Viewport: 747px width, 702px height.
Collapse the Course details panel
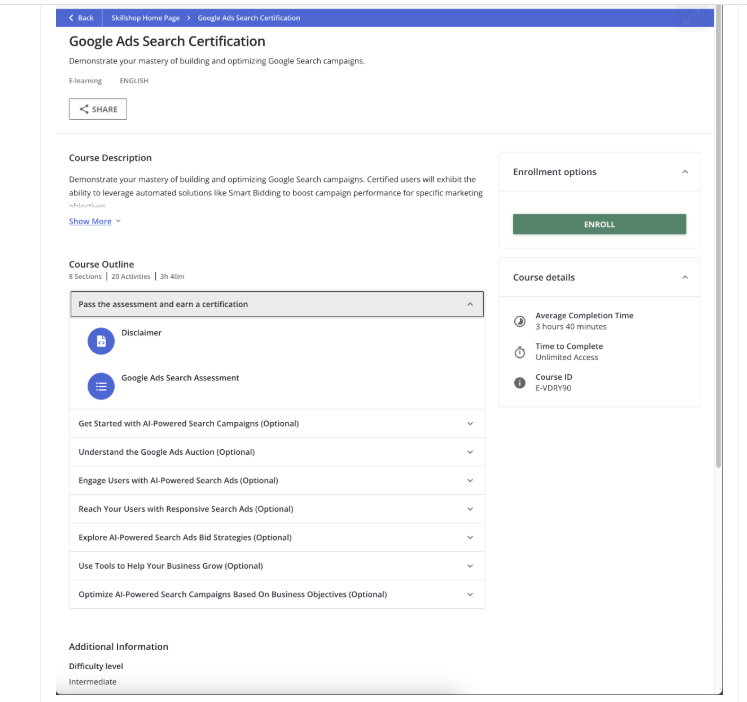pyautogui.click(x=684, y=277)
